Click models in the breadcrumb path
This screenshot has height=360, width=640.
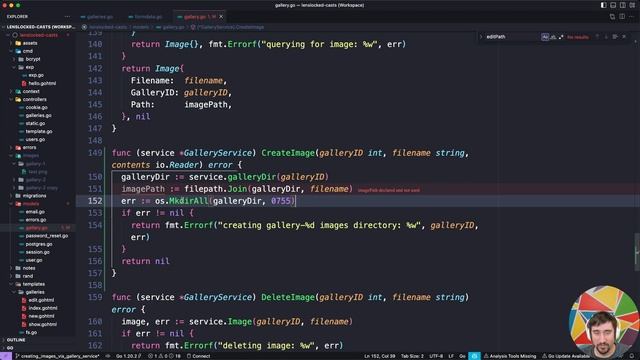coord(141,27)
